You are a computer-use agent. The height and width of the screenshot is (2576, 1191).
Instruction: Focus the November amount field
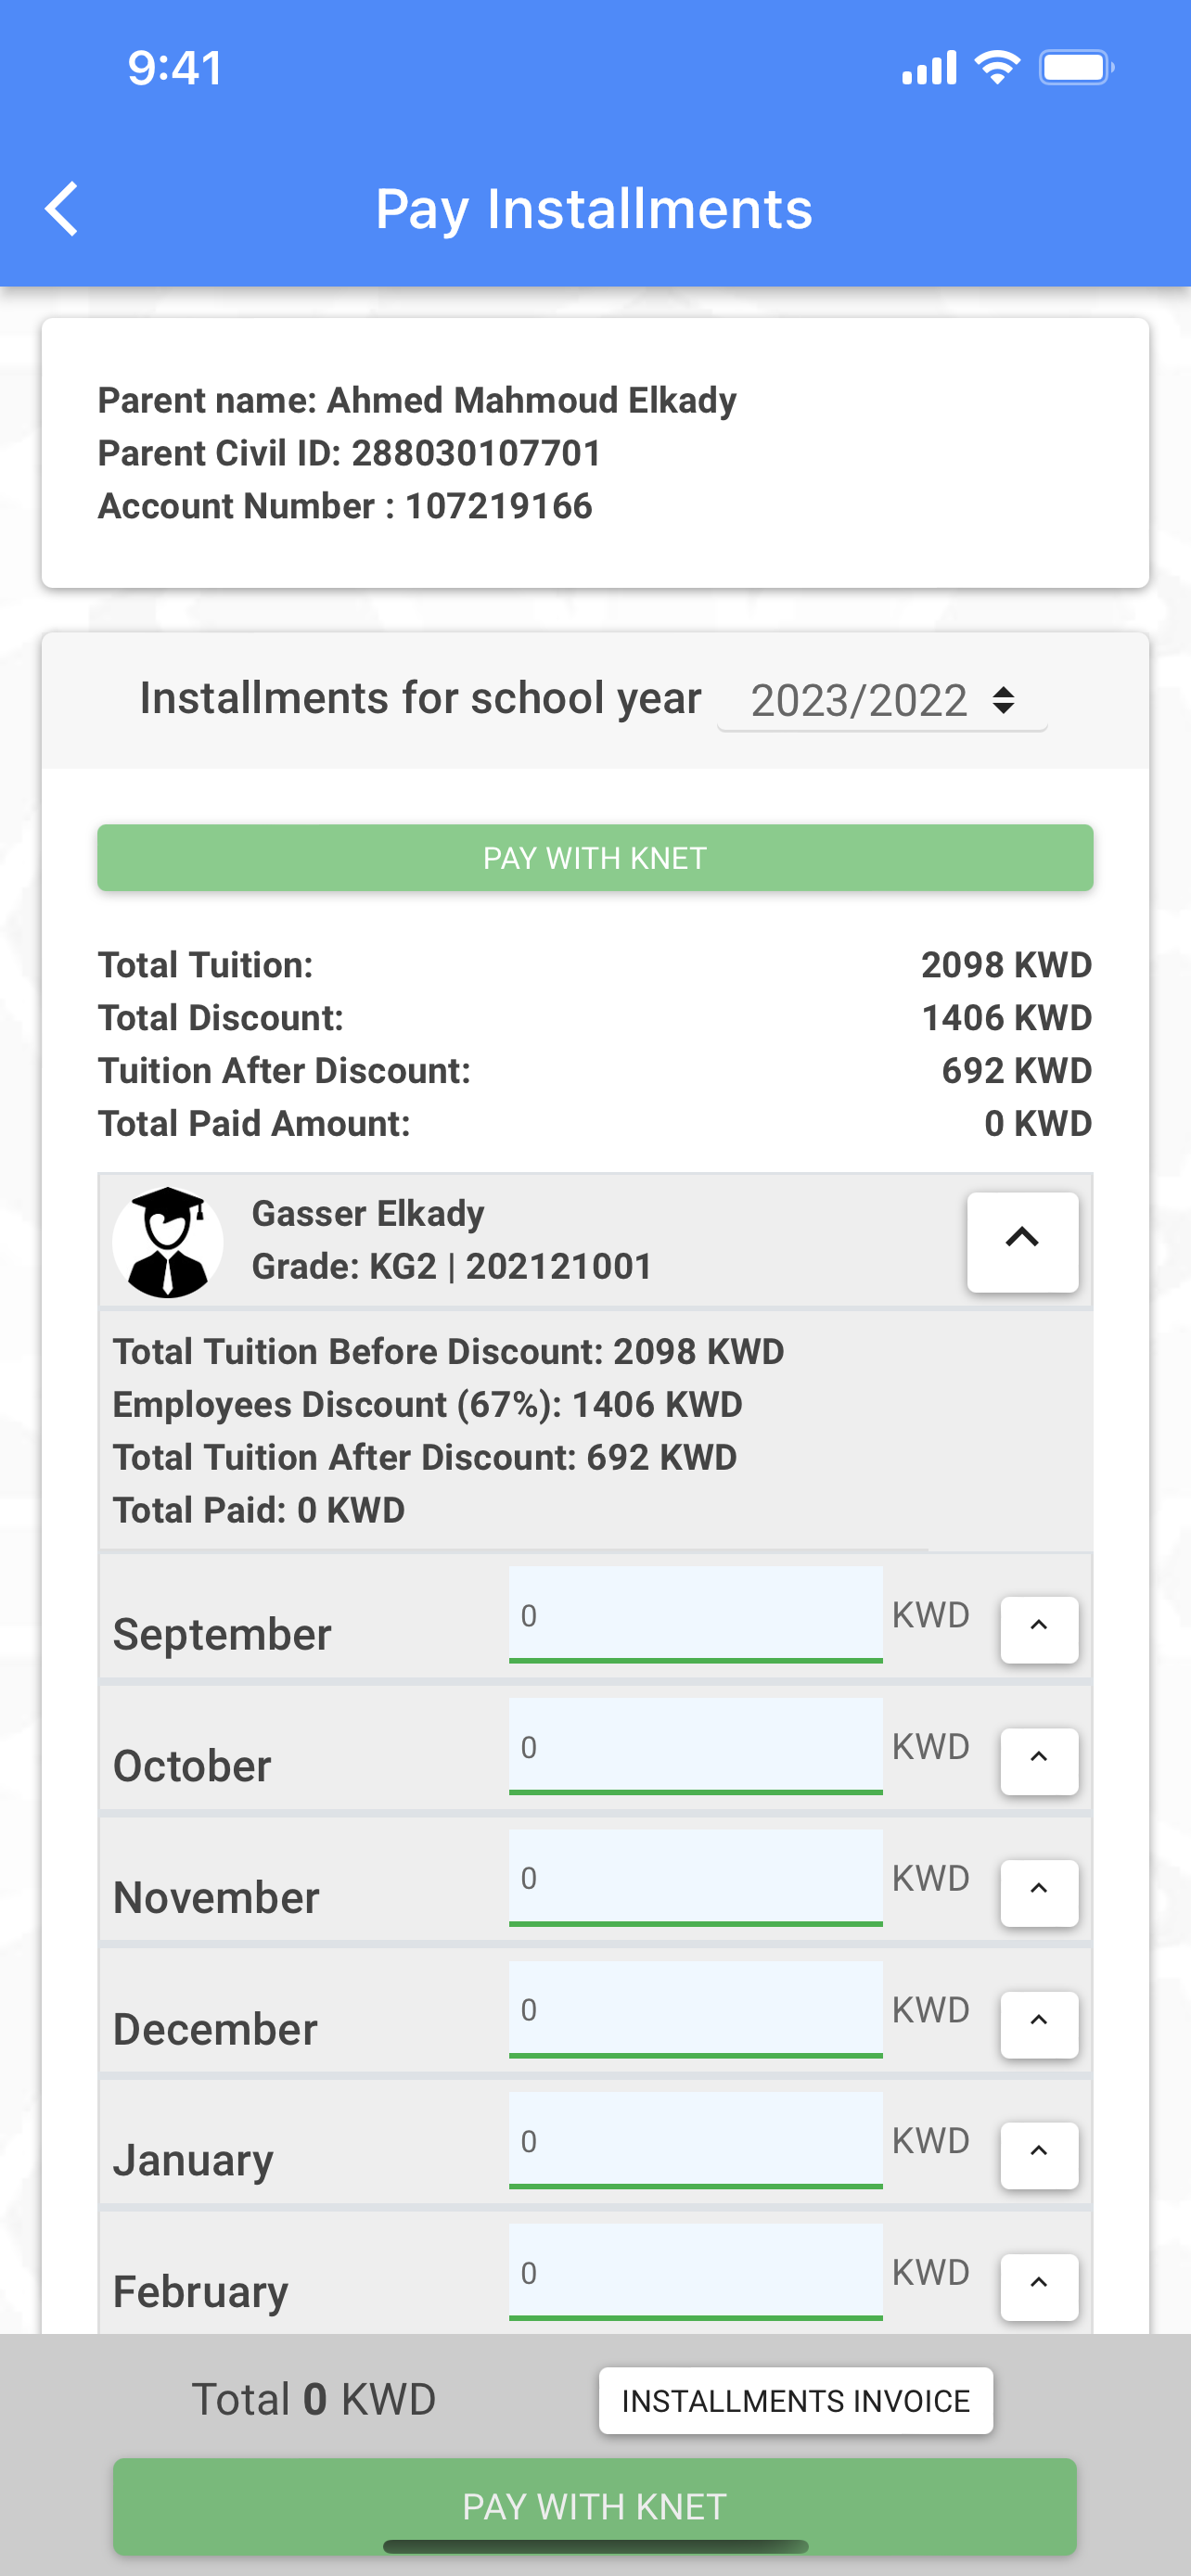pos(695,1877)
